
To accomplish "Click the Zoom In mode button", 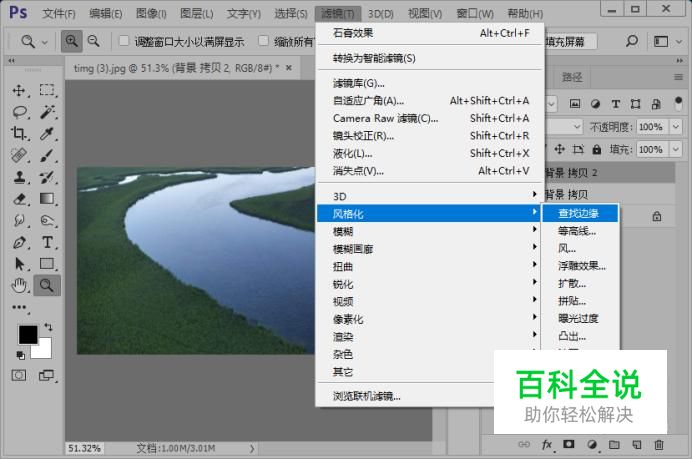I will click(71, 41).
